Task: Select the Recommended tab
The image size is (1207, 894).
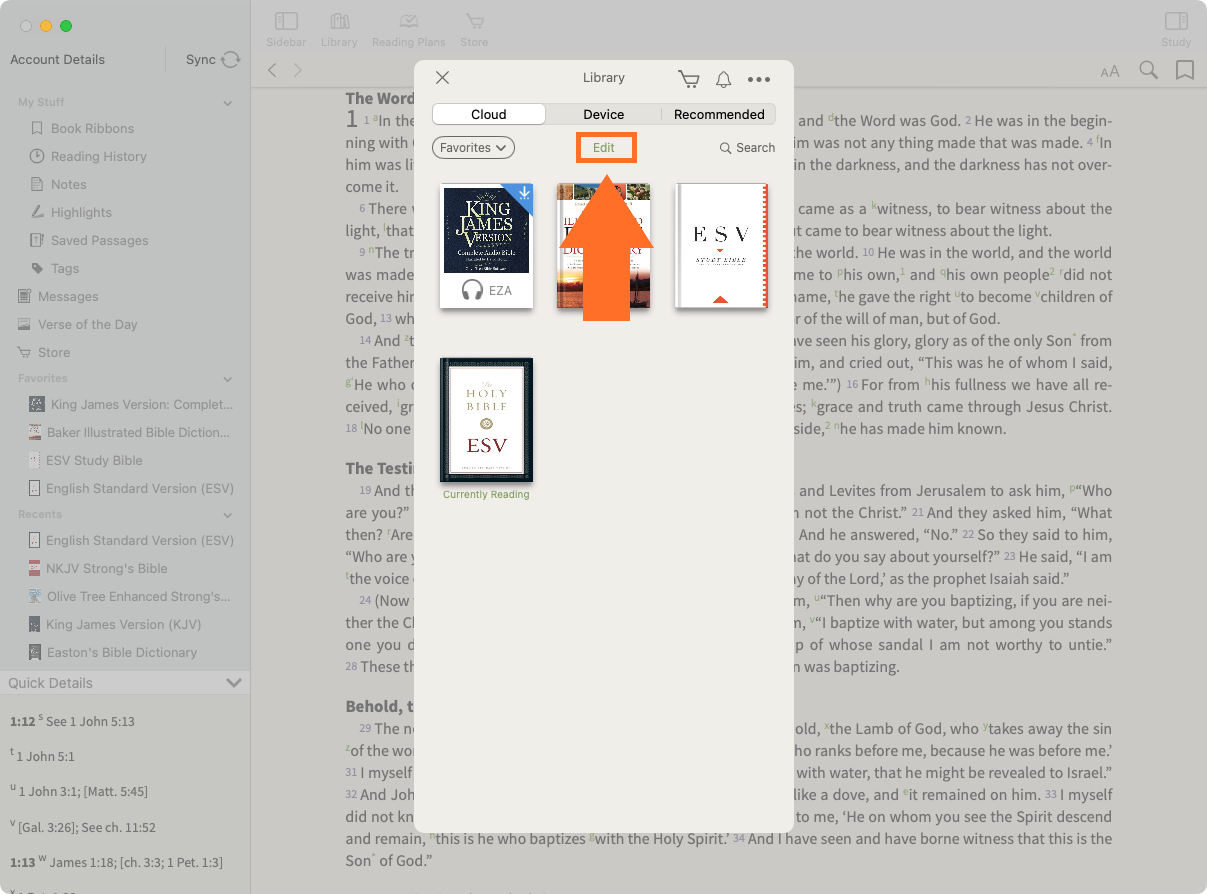Action: tap(719, 114)
